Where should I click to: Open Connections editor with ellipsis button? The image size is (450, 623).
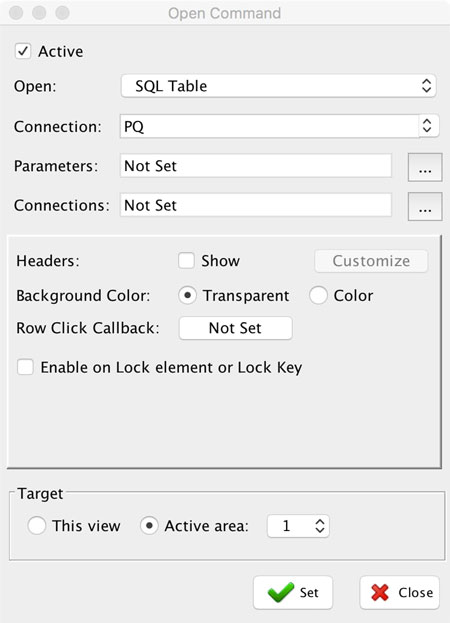425,206
